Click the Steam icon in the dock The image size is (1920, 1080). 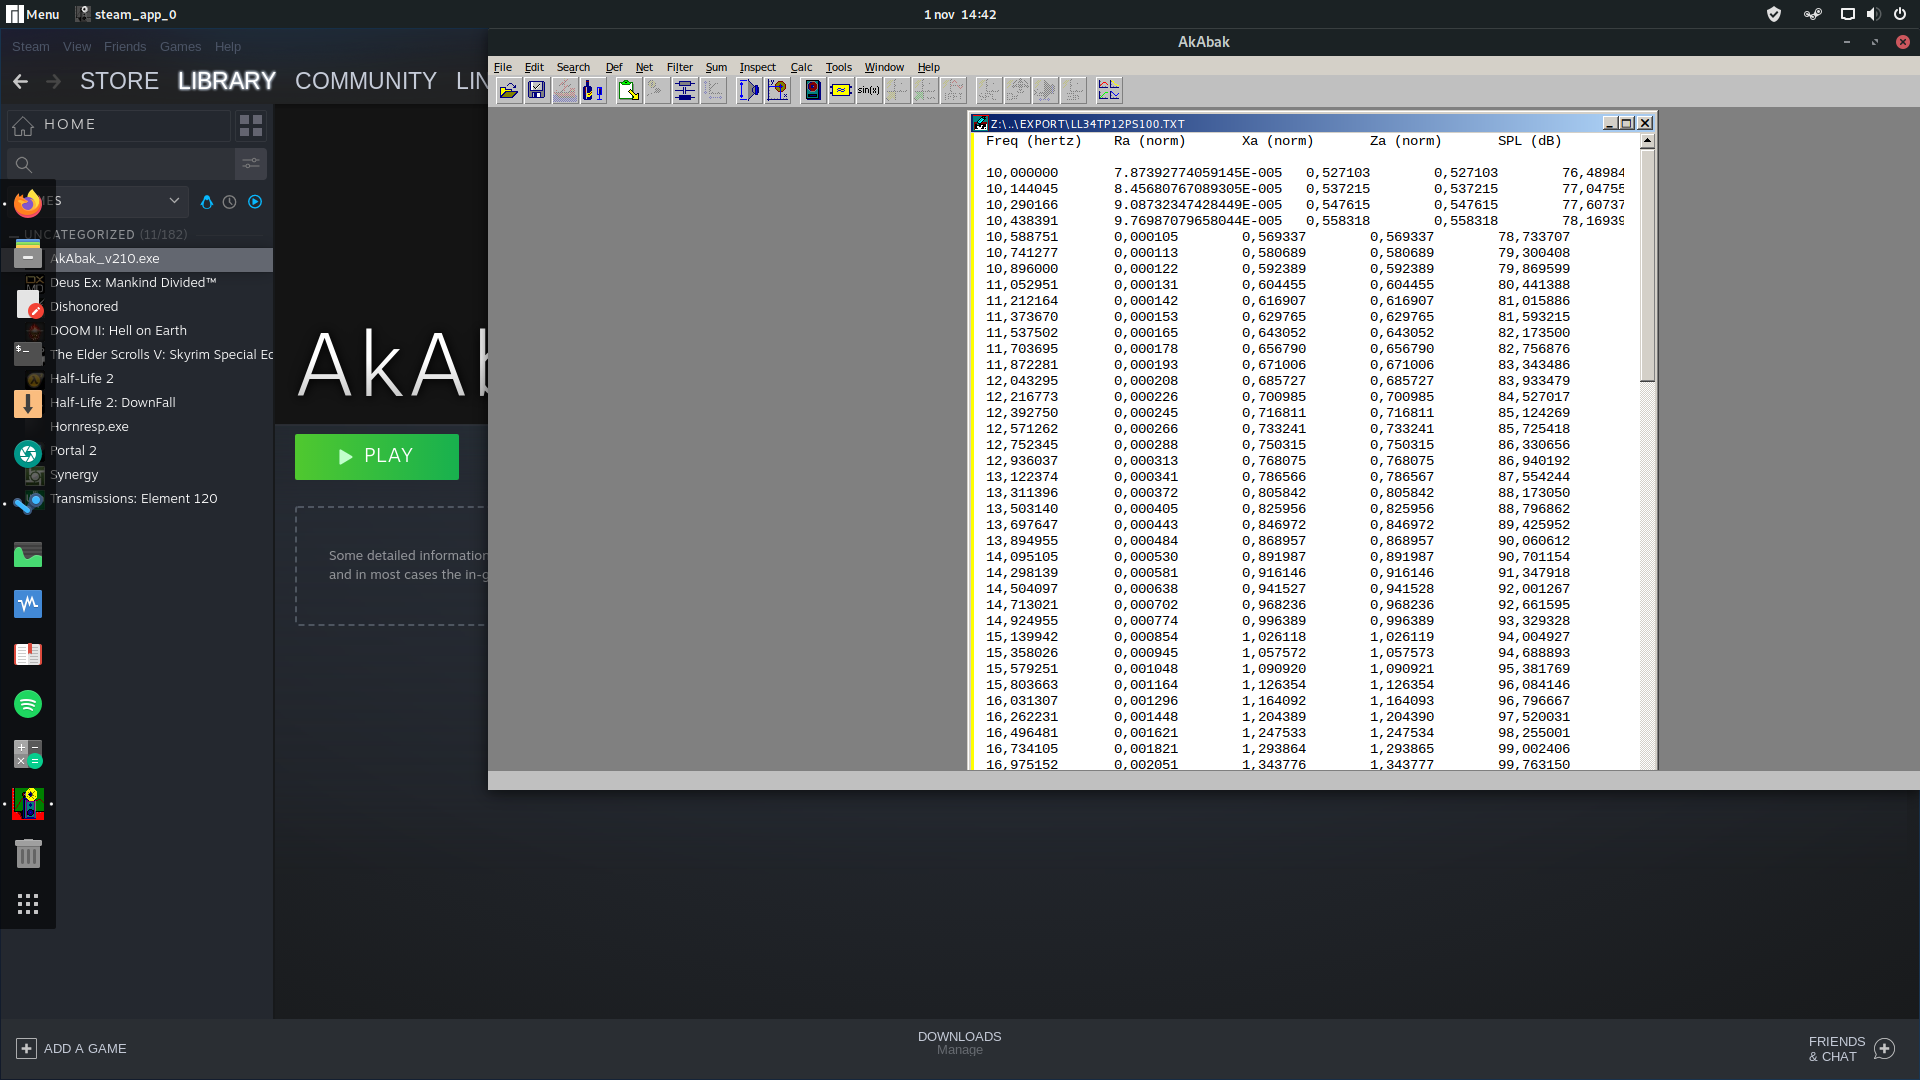point(28,503)
